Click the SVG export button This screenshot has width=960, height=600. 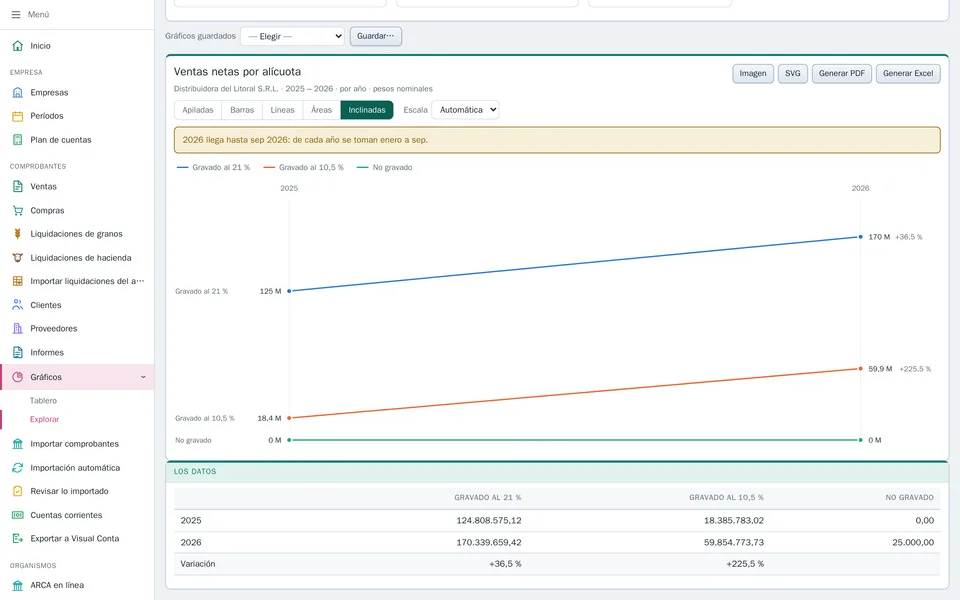click(793, 73)
